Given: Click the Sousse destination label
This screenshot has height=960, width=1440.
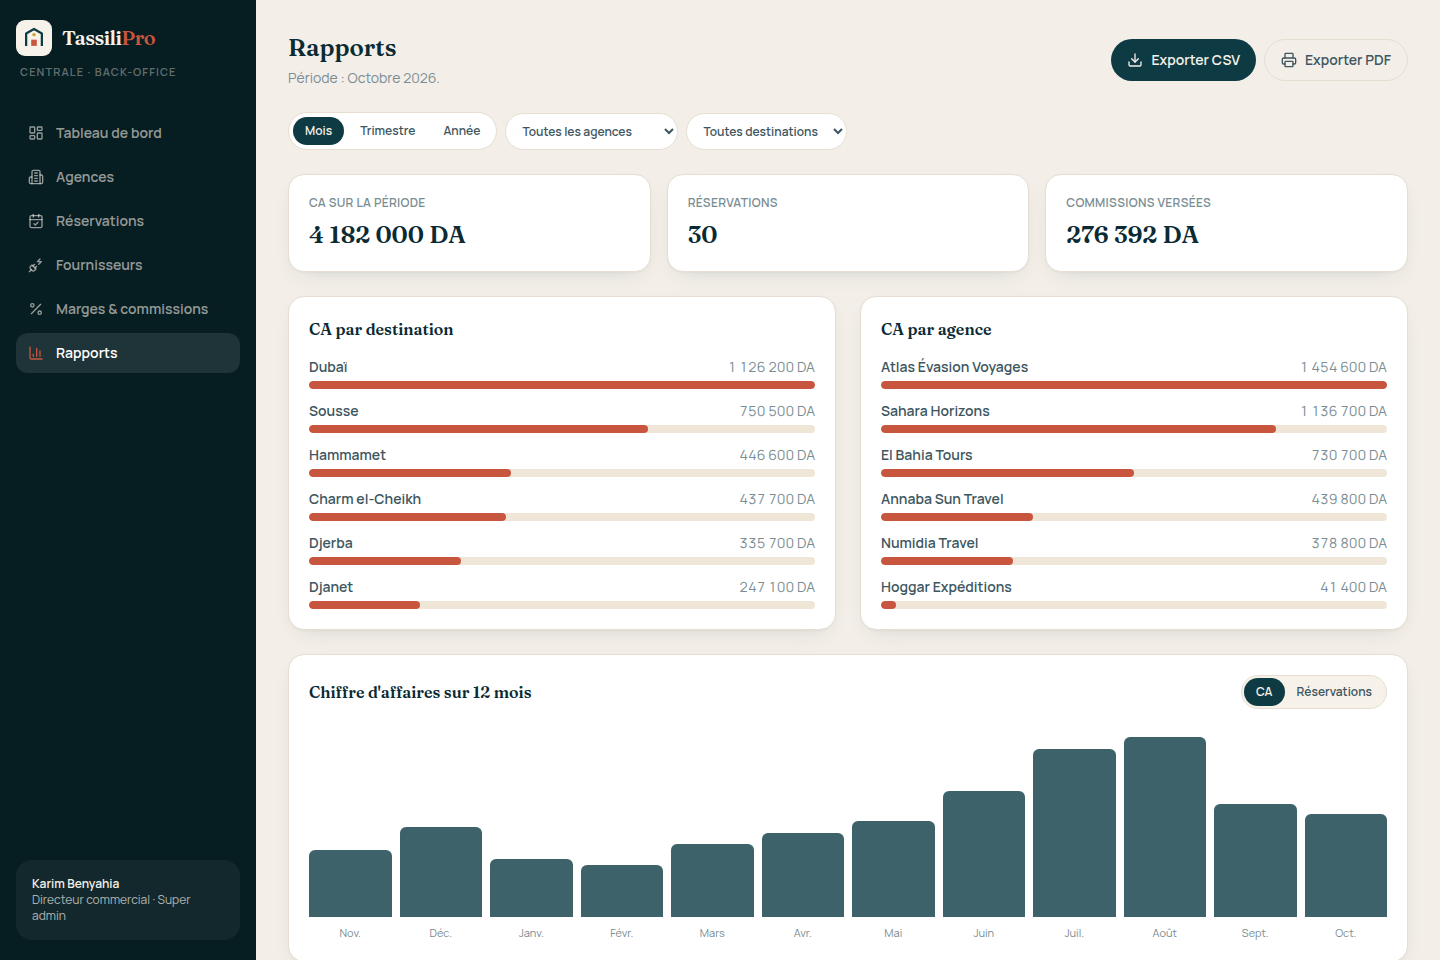Looking at the screenshot, I should click(334, 411).
